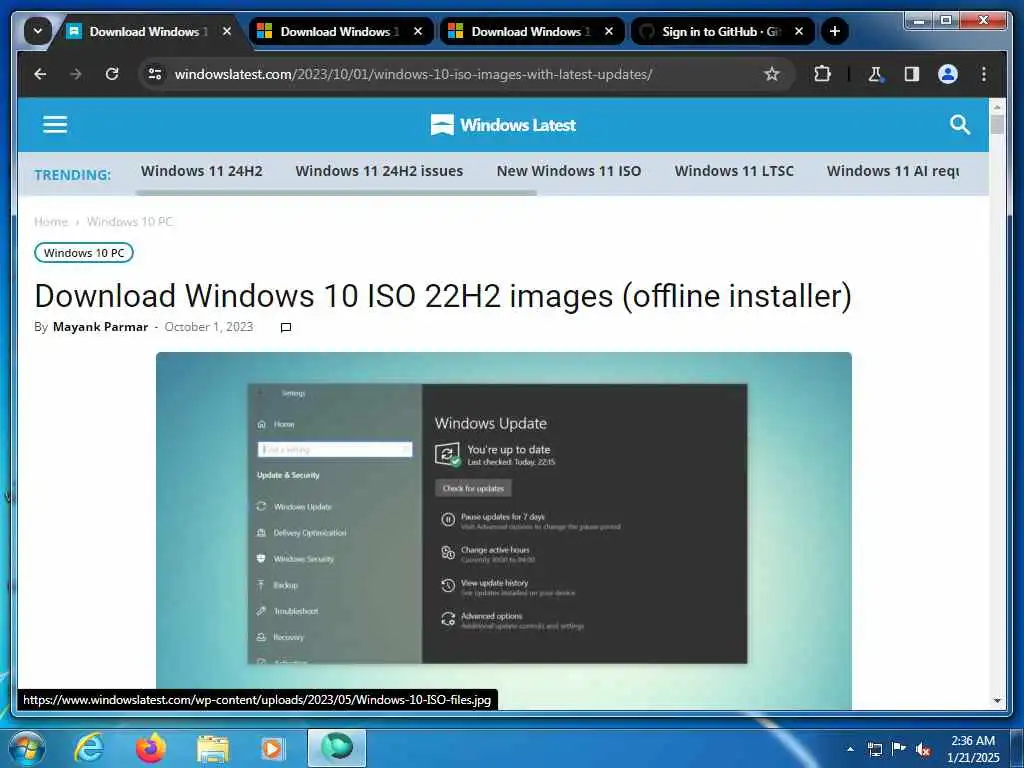Screen dimensions: 1024x768
Task: Open Action Center flag icon
Action: (x=899, y=749)
